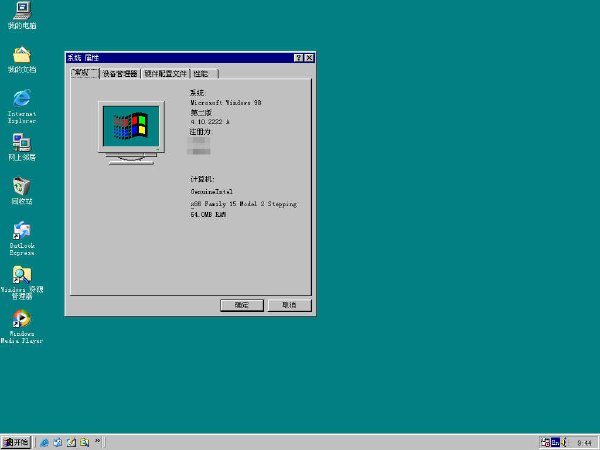This screenshot has width=600, height=450.
Task: Click the "注册为:" label
Action: click(201, 132)
